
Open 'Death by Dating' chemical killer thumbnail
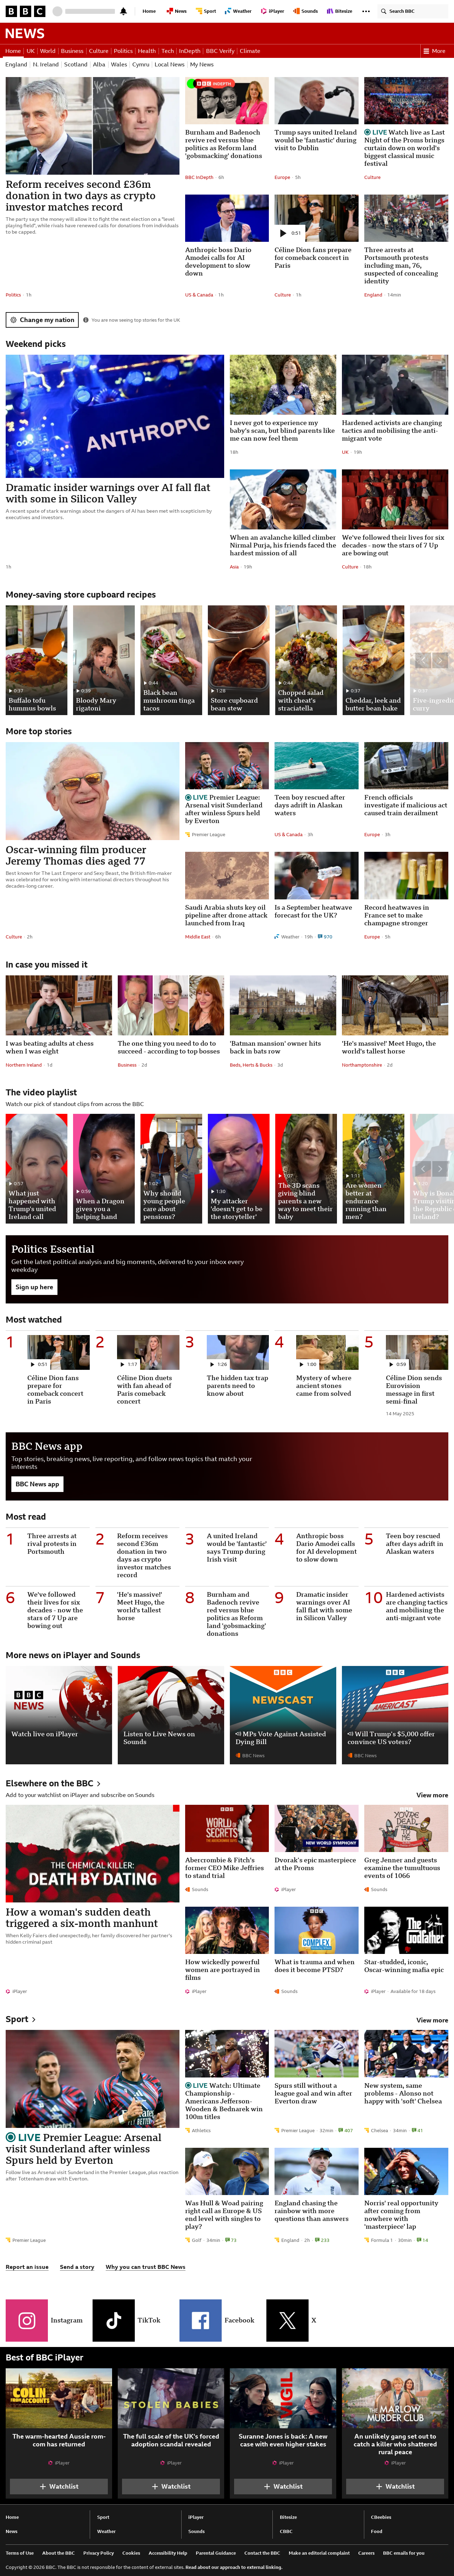93,1853
